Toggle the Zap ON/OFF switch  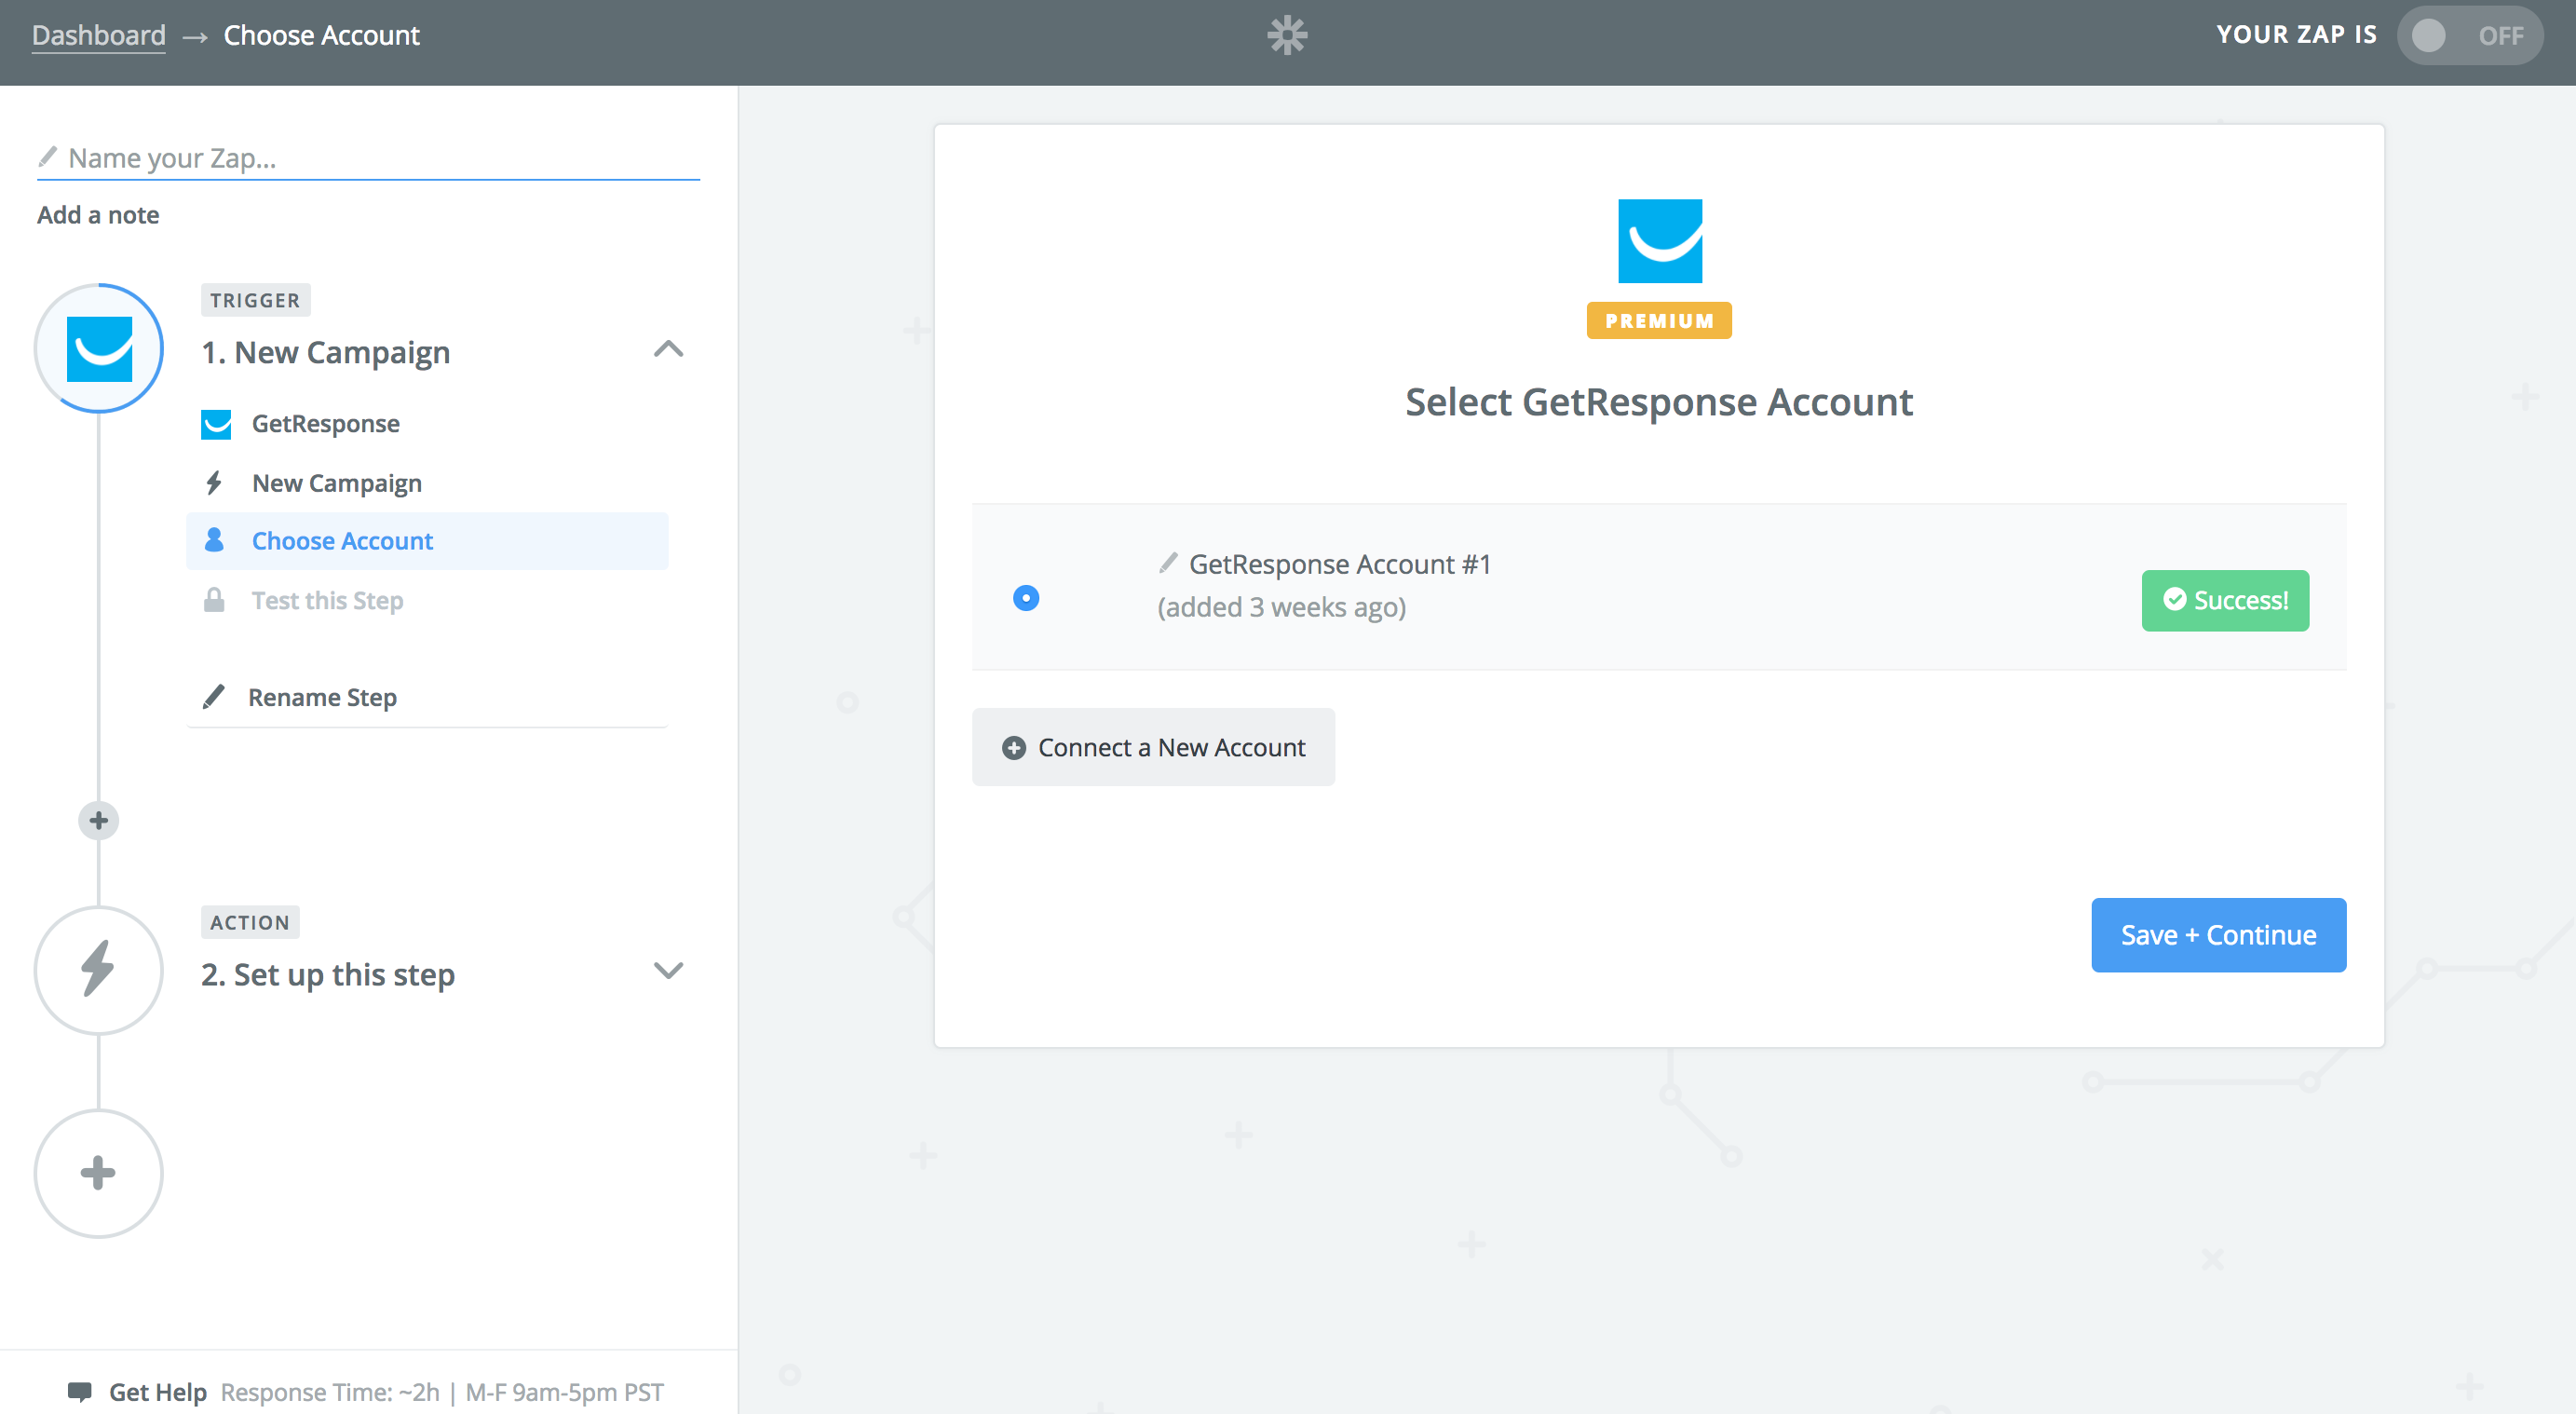(2469, 36)
